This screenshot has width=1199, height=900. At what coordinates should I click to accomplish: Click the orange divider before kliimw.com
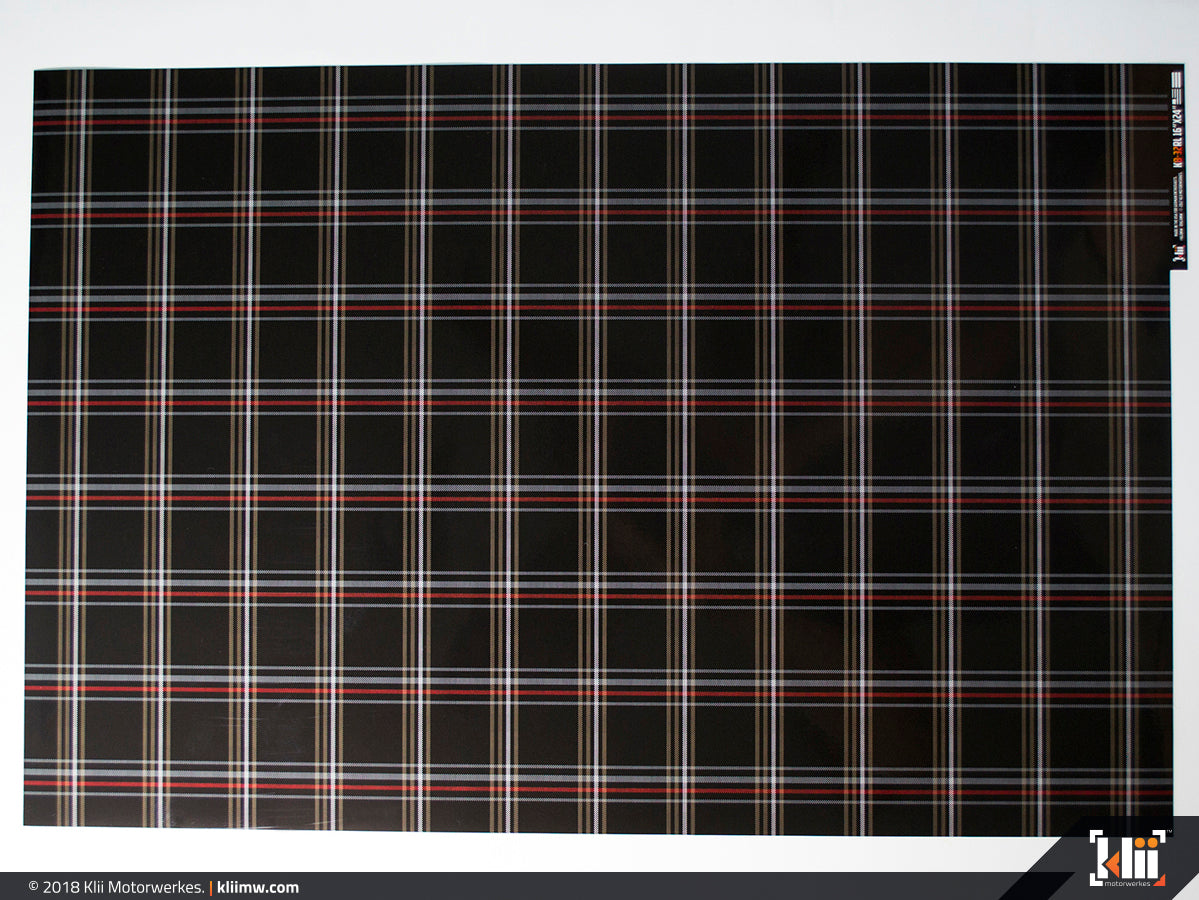point(211,887)
